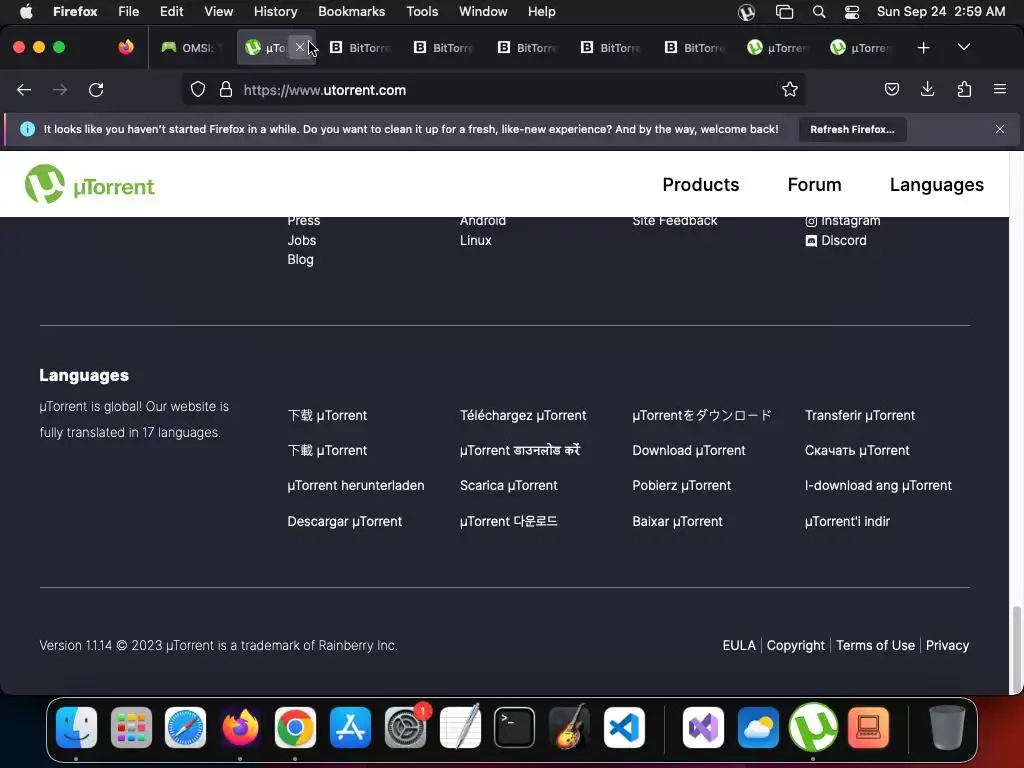Select Pobierz µTorrent language link
This screenshot has height=768, width=1024.
682,486
